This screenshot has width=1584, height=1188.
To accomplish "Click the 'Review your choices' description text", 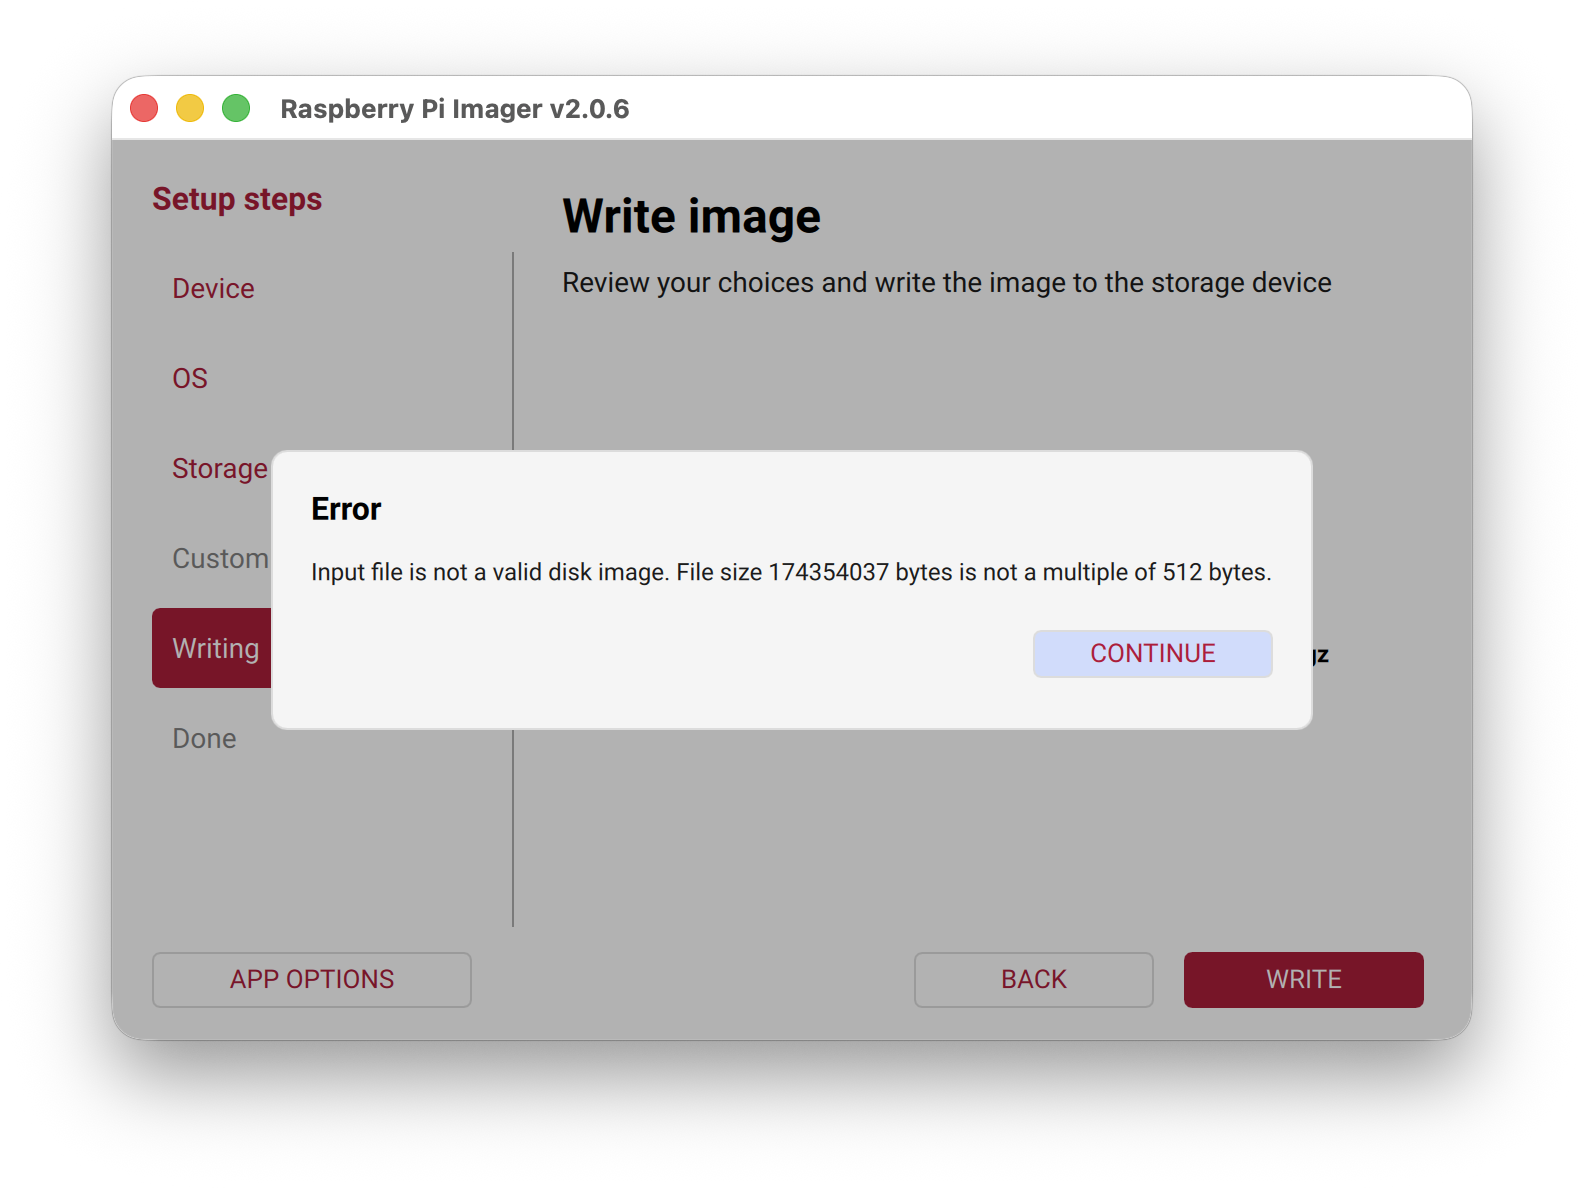I will tap(946, 283).
